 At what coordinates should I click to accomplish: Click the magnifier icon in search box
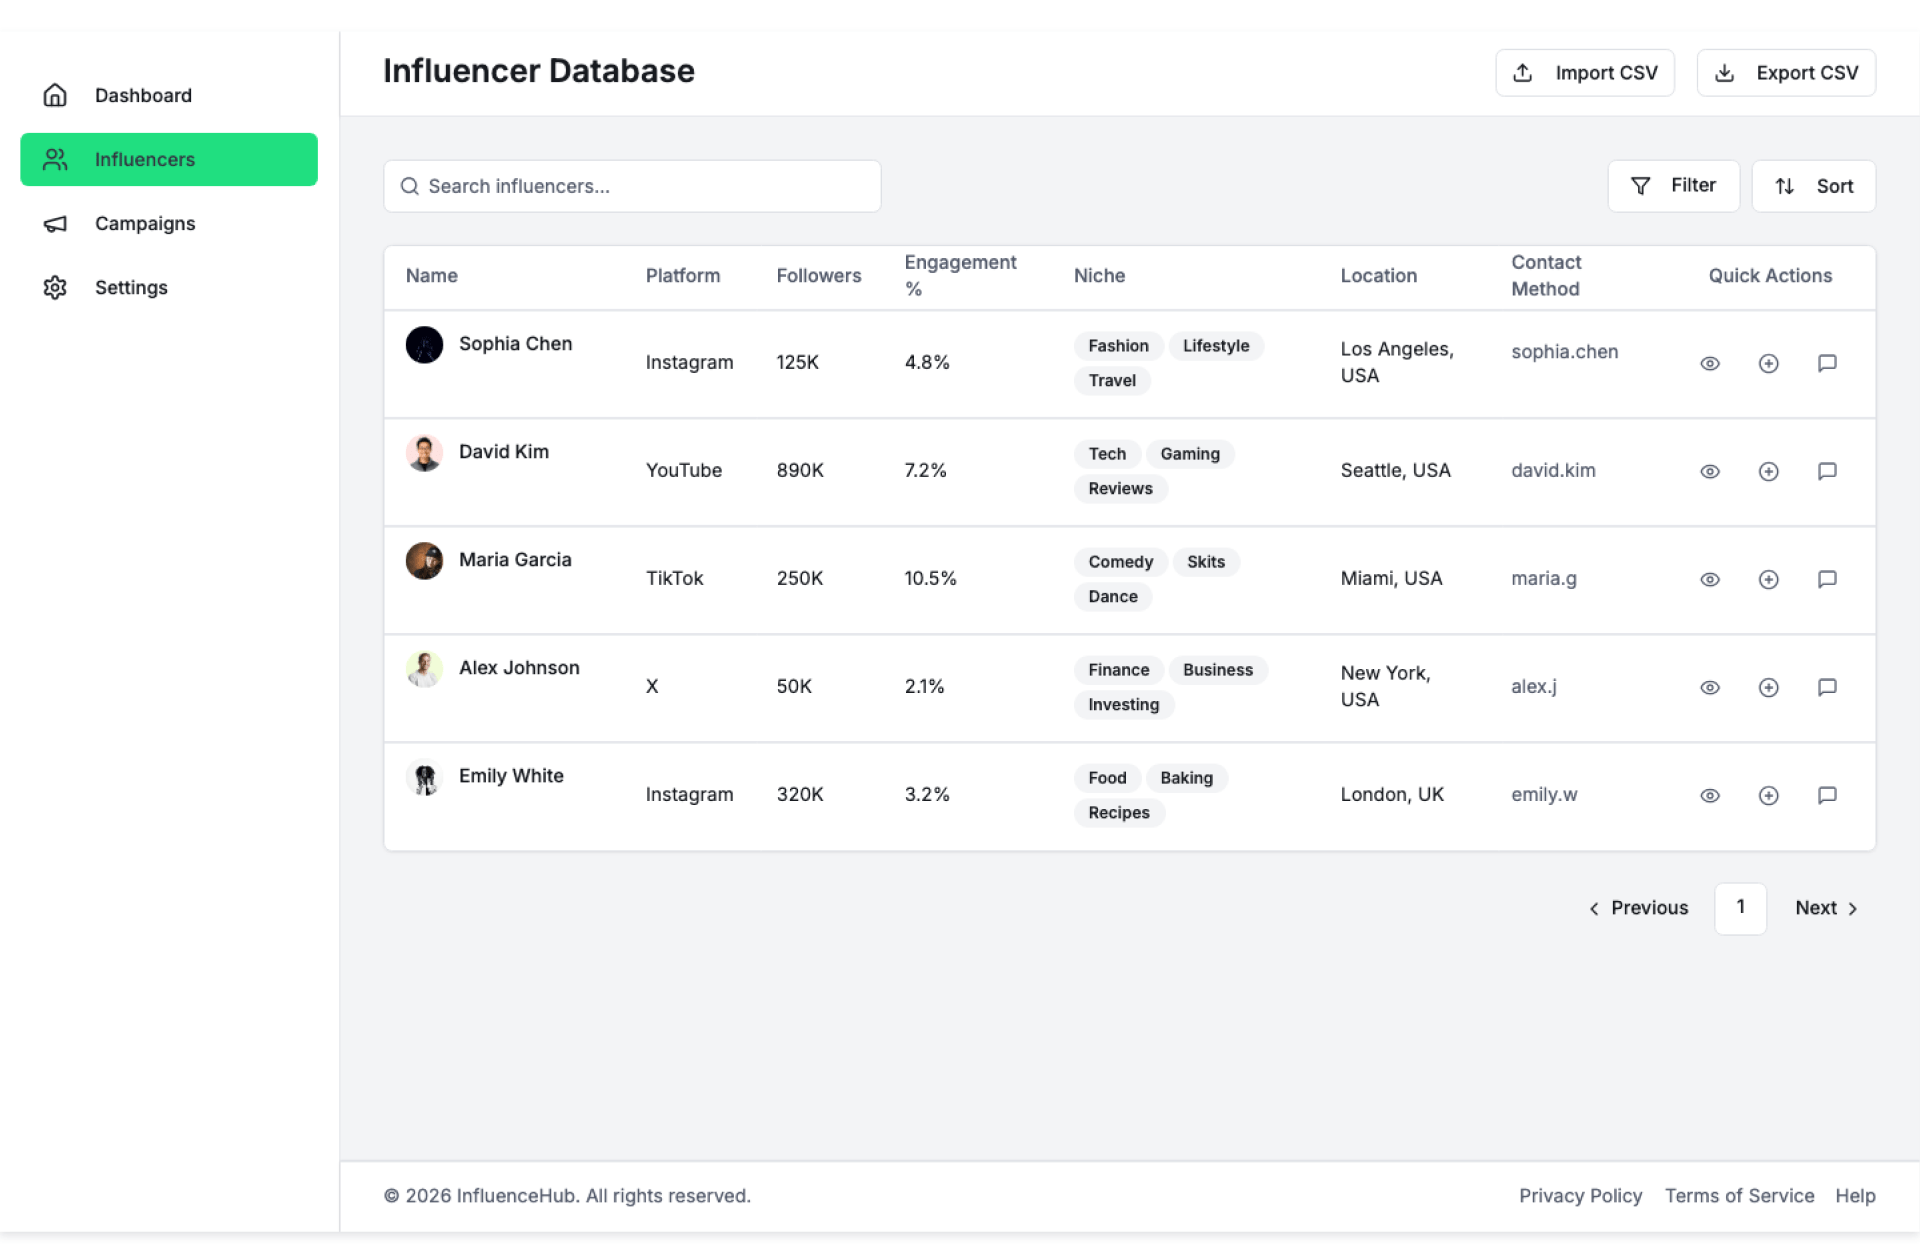409,186
